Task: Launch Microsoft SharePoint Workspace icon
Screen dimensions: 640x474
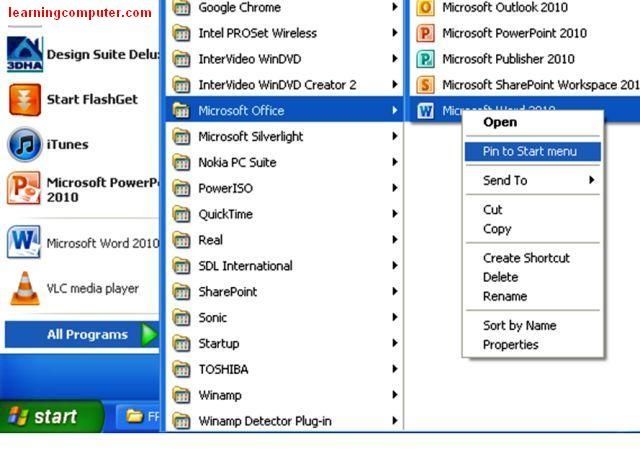Action: (x=425, y=85)
